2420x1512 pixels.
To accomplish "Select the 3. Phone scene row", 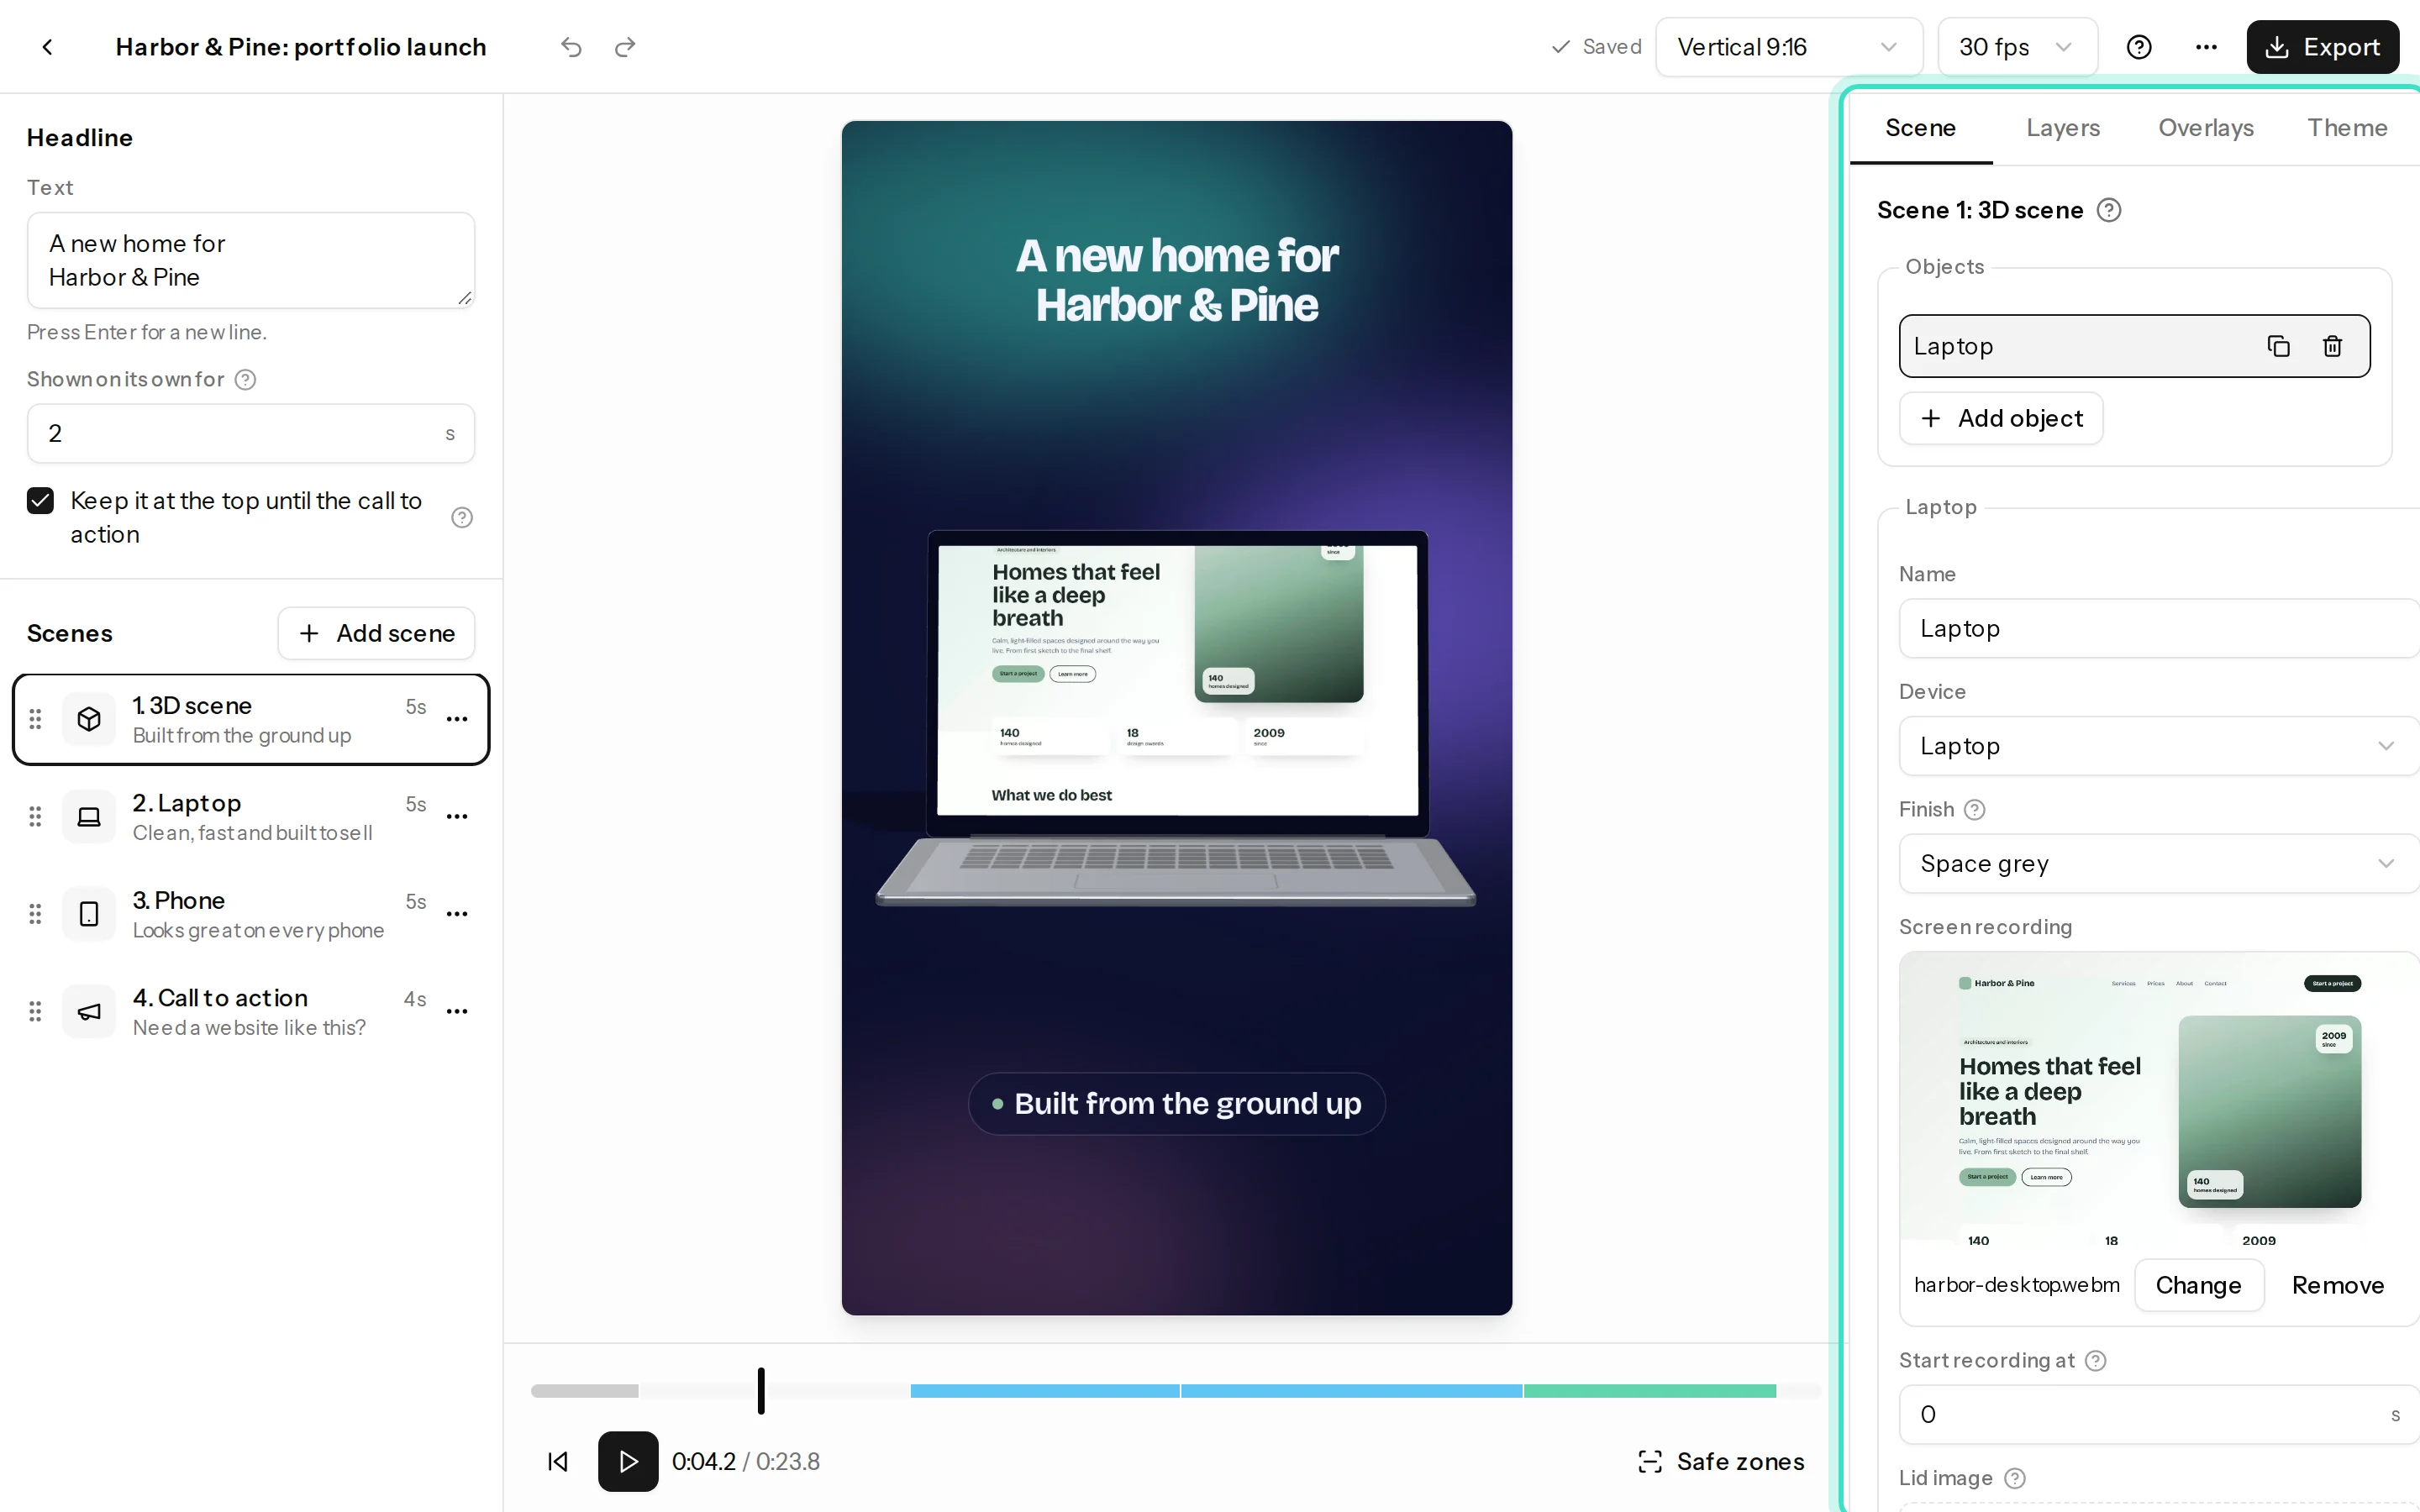I will (251, 914).
